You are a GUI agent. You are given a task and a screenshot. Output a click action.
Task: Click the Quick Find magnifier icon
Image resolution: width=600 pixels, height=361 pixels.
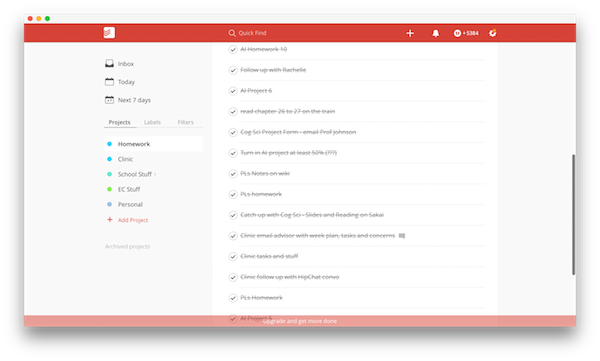click(232, 33)
